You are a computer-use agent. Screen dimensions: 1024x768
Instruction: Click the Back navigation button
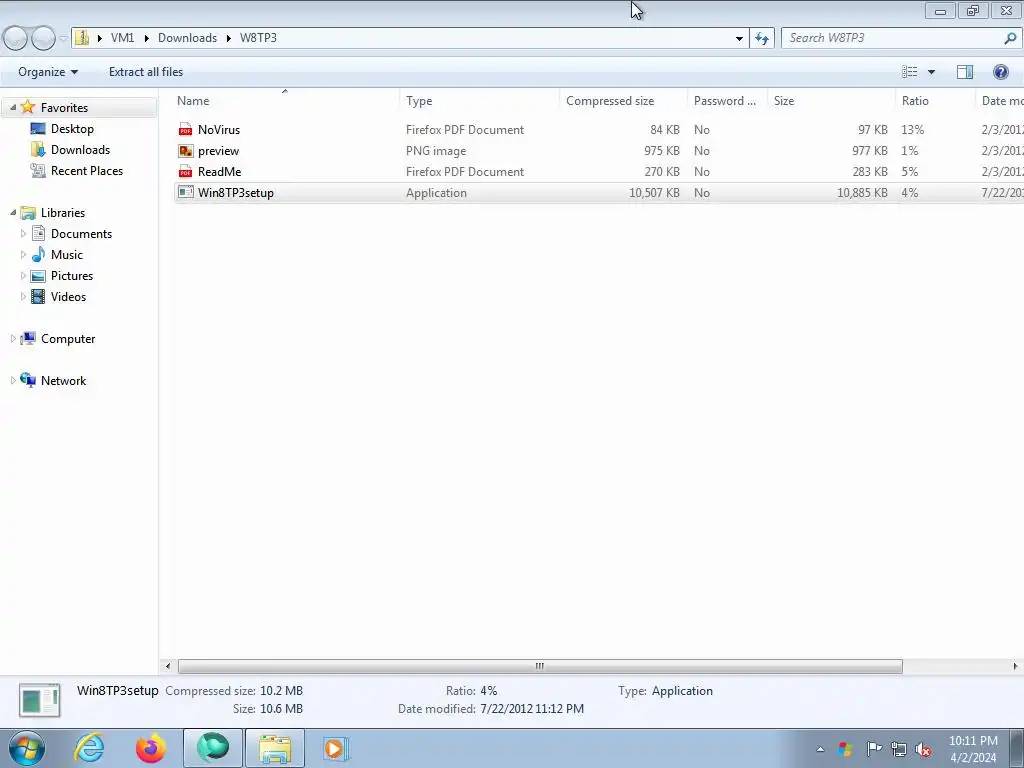(15, 39)
